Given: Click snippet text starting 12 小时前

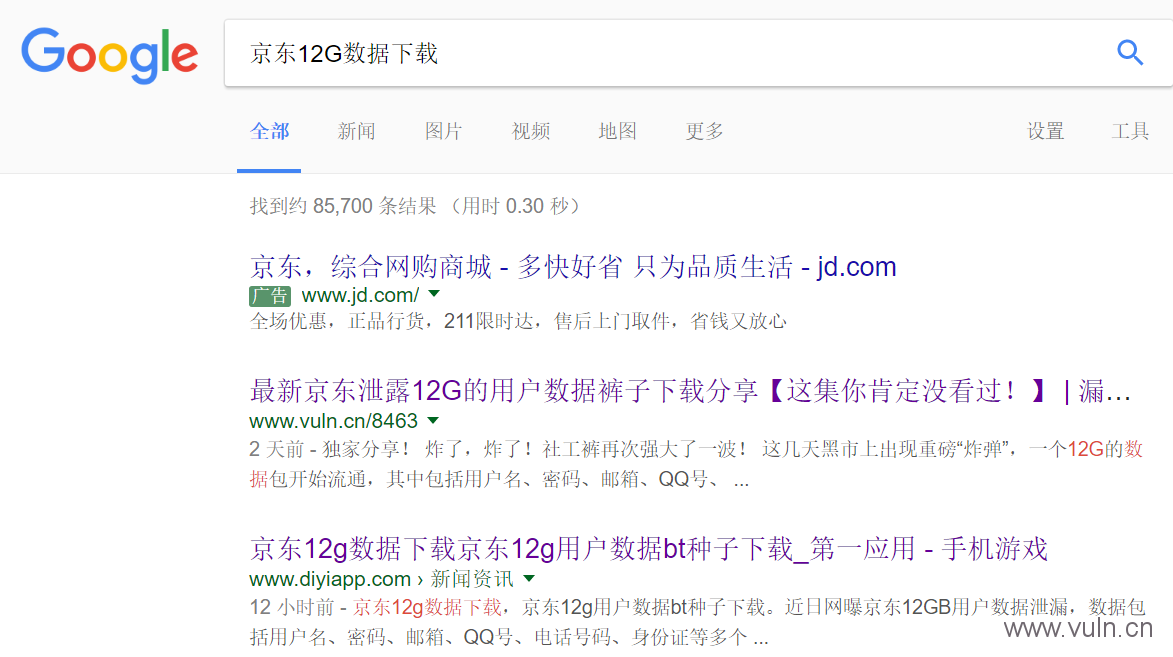Looking at the screenshot, I should 697,622.
